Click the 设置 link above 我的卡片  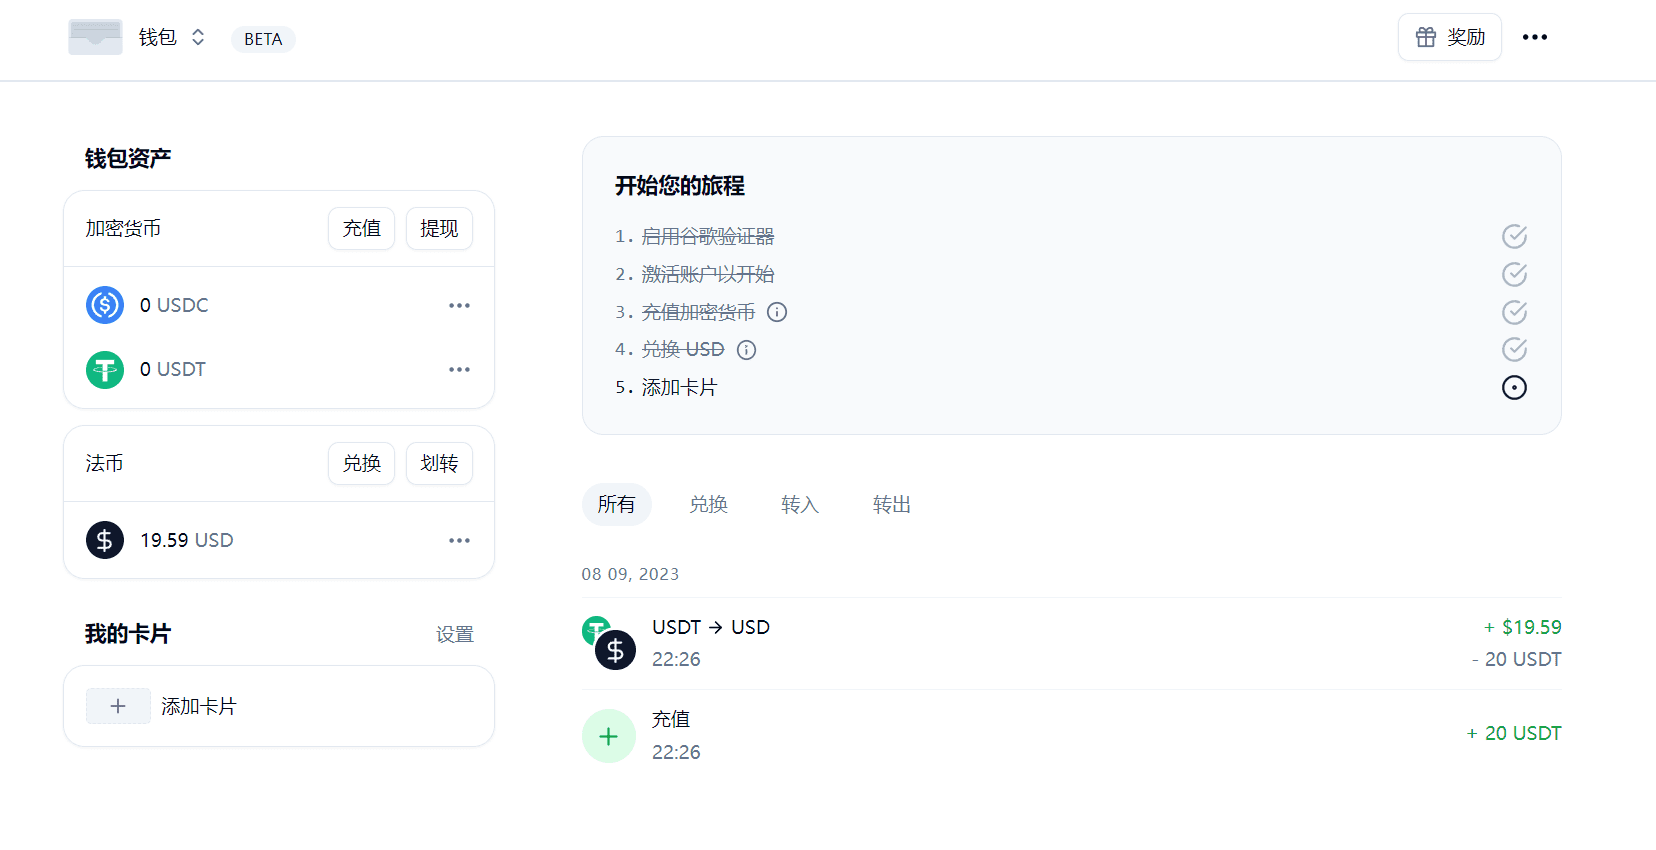pyautogui.click(x=455, y=634)
